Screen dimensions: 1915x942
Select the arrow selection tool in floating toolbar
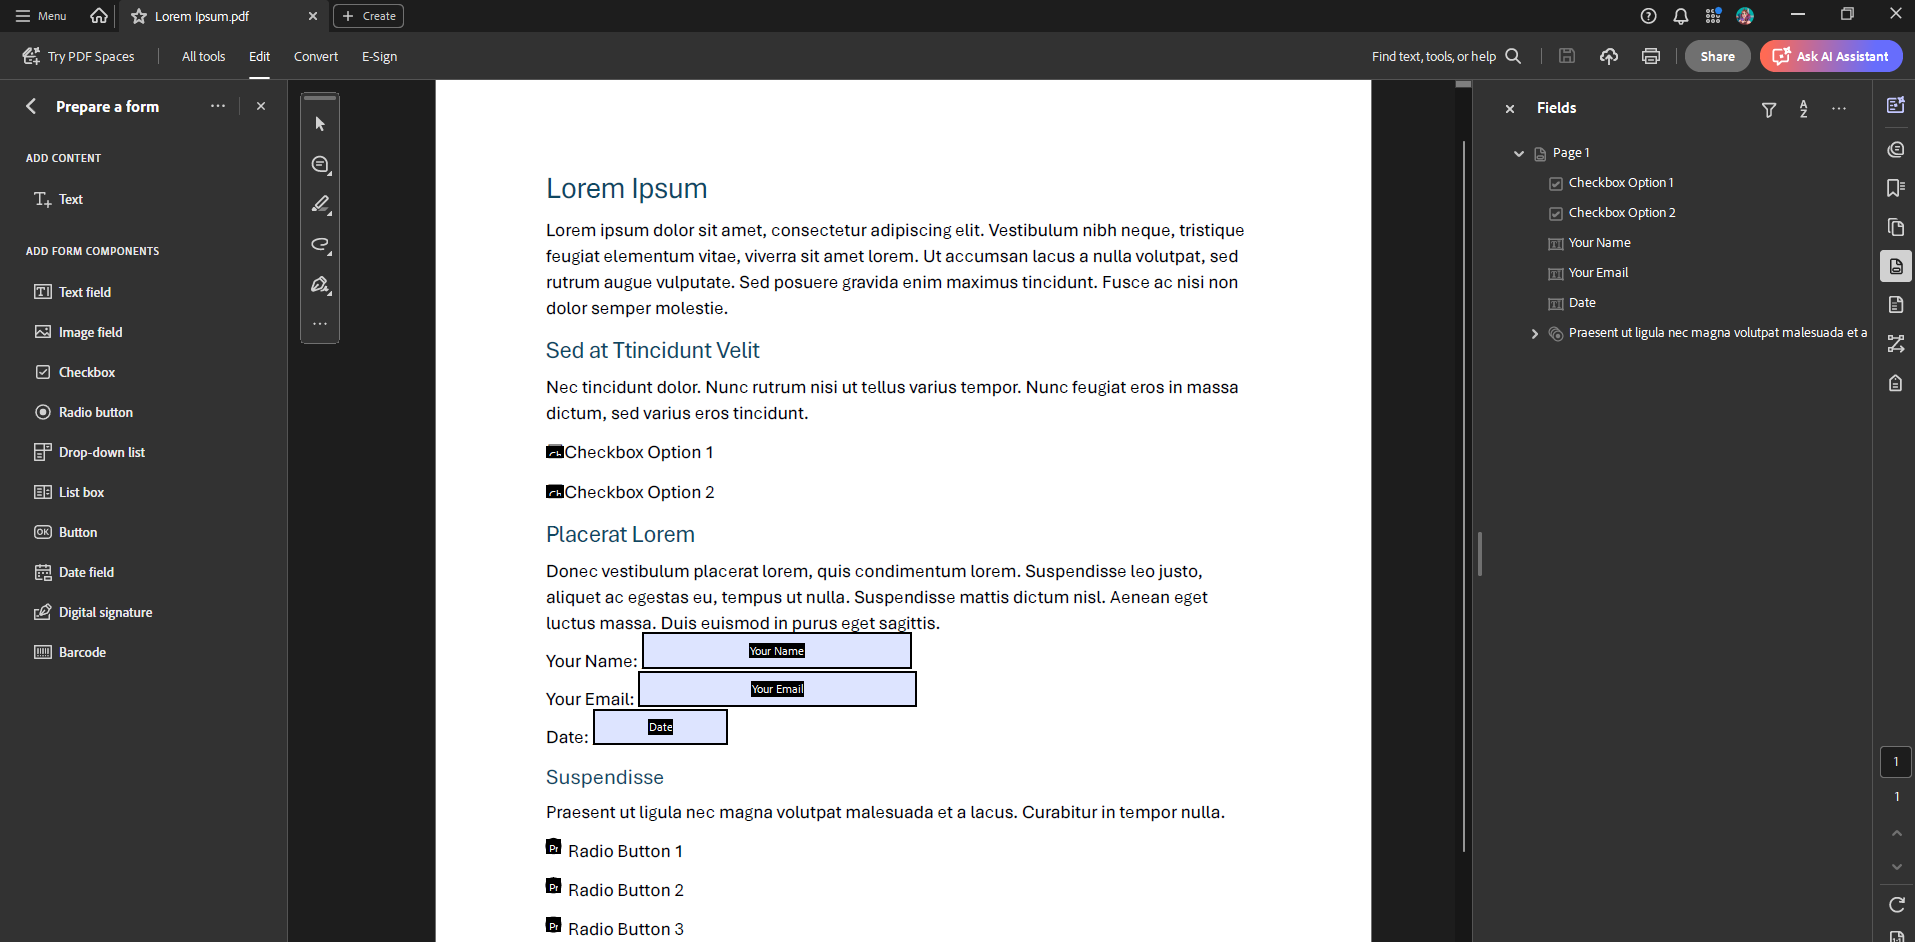point(320,124)
